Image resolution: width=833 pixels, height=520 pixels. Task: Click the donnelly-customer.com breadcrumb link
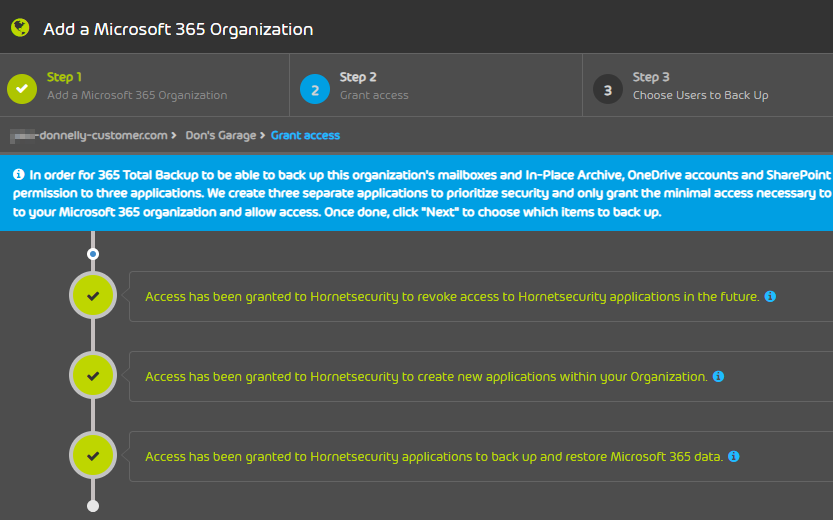click(89, 135)
